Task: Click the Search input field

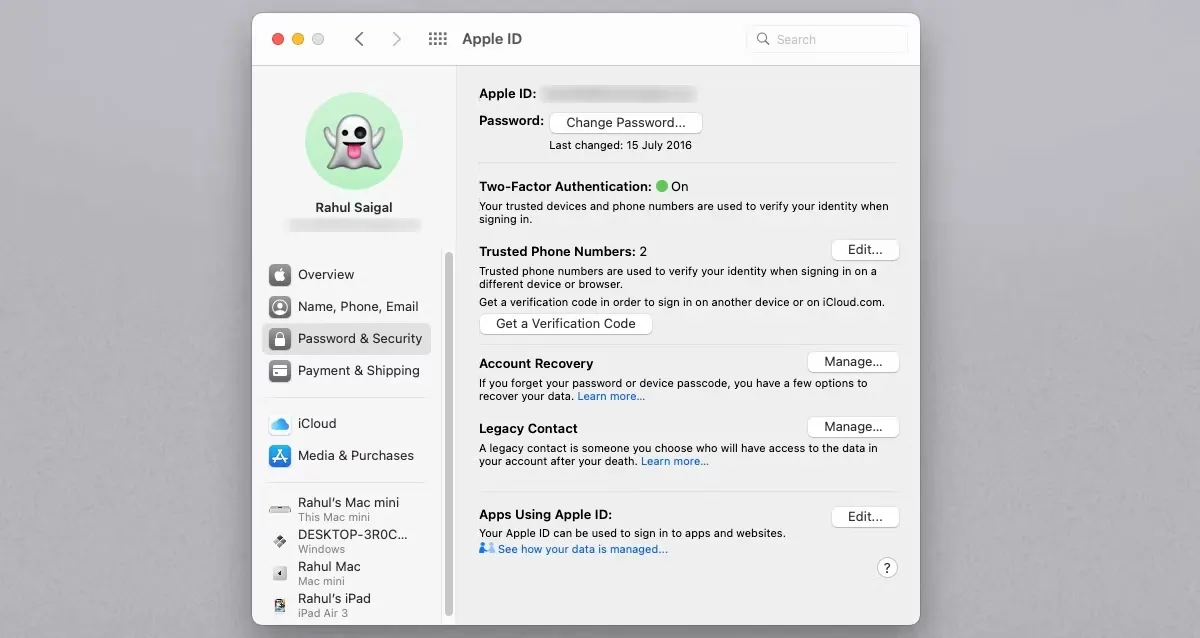Action: click(826, 39)
